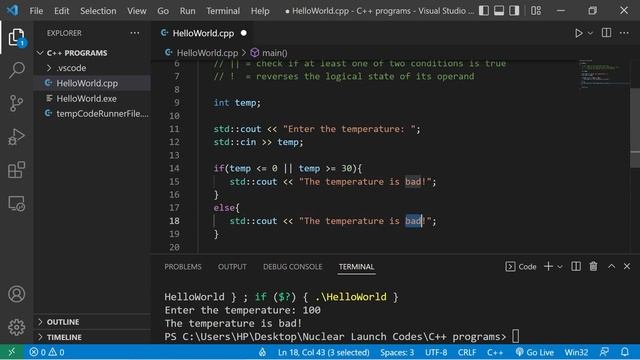Screen dimensions: 640x360
Task: Open the Help menu
Action: coord(260,11)
